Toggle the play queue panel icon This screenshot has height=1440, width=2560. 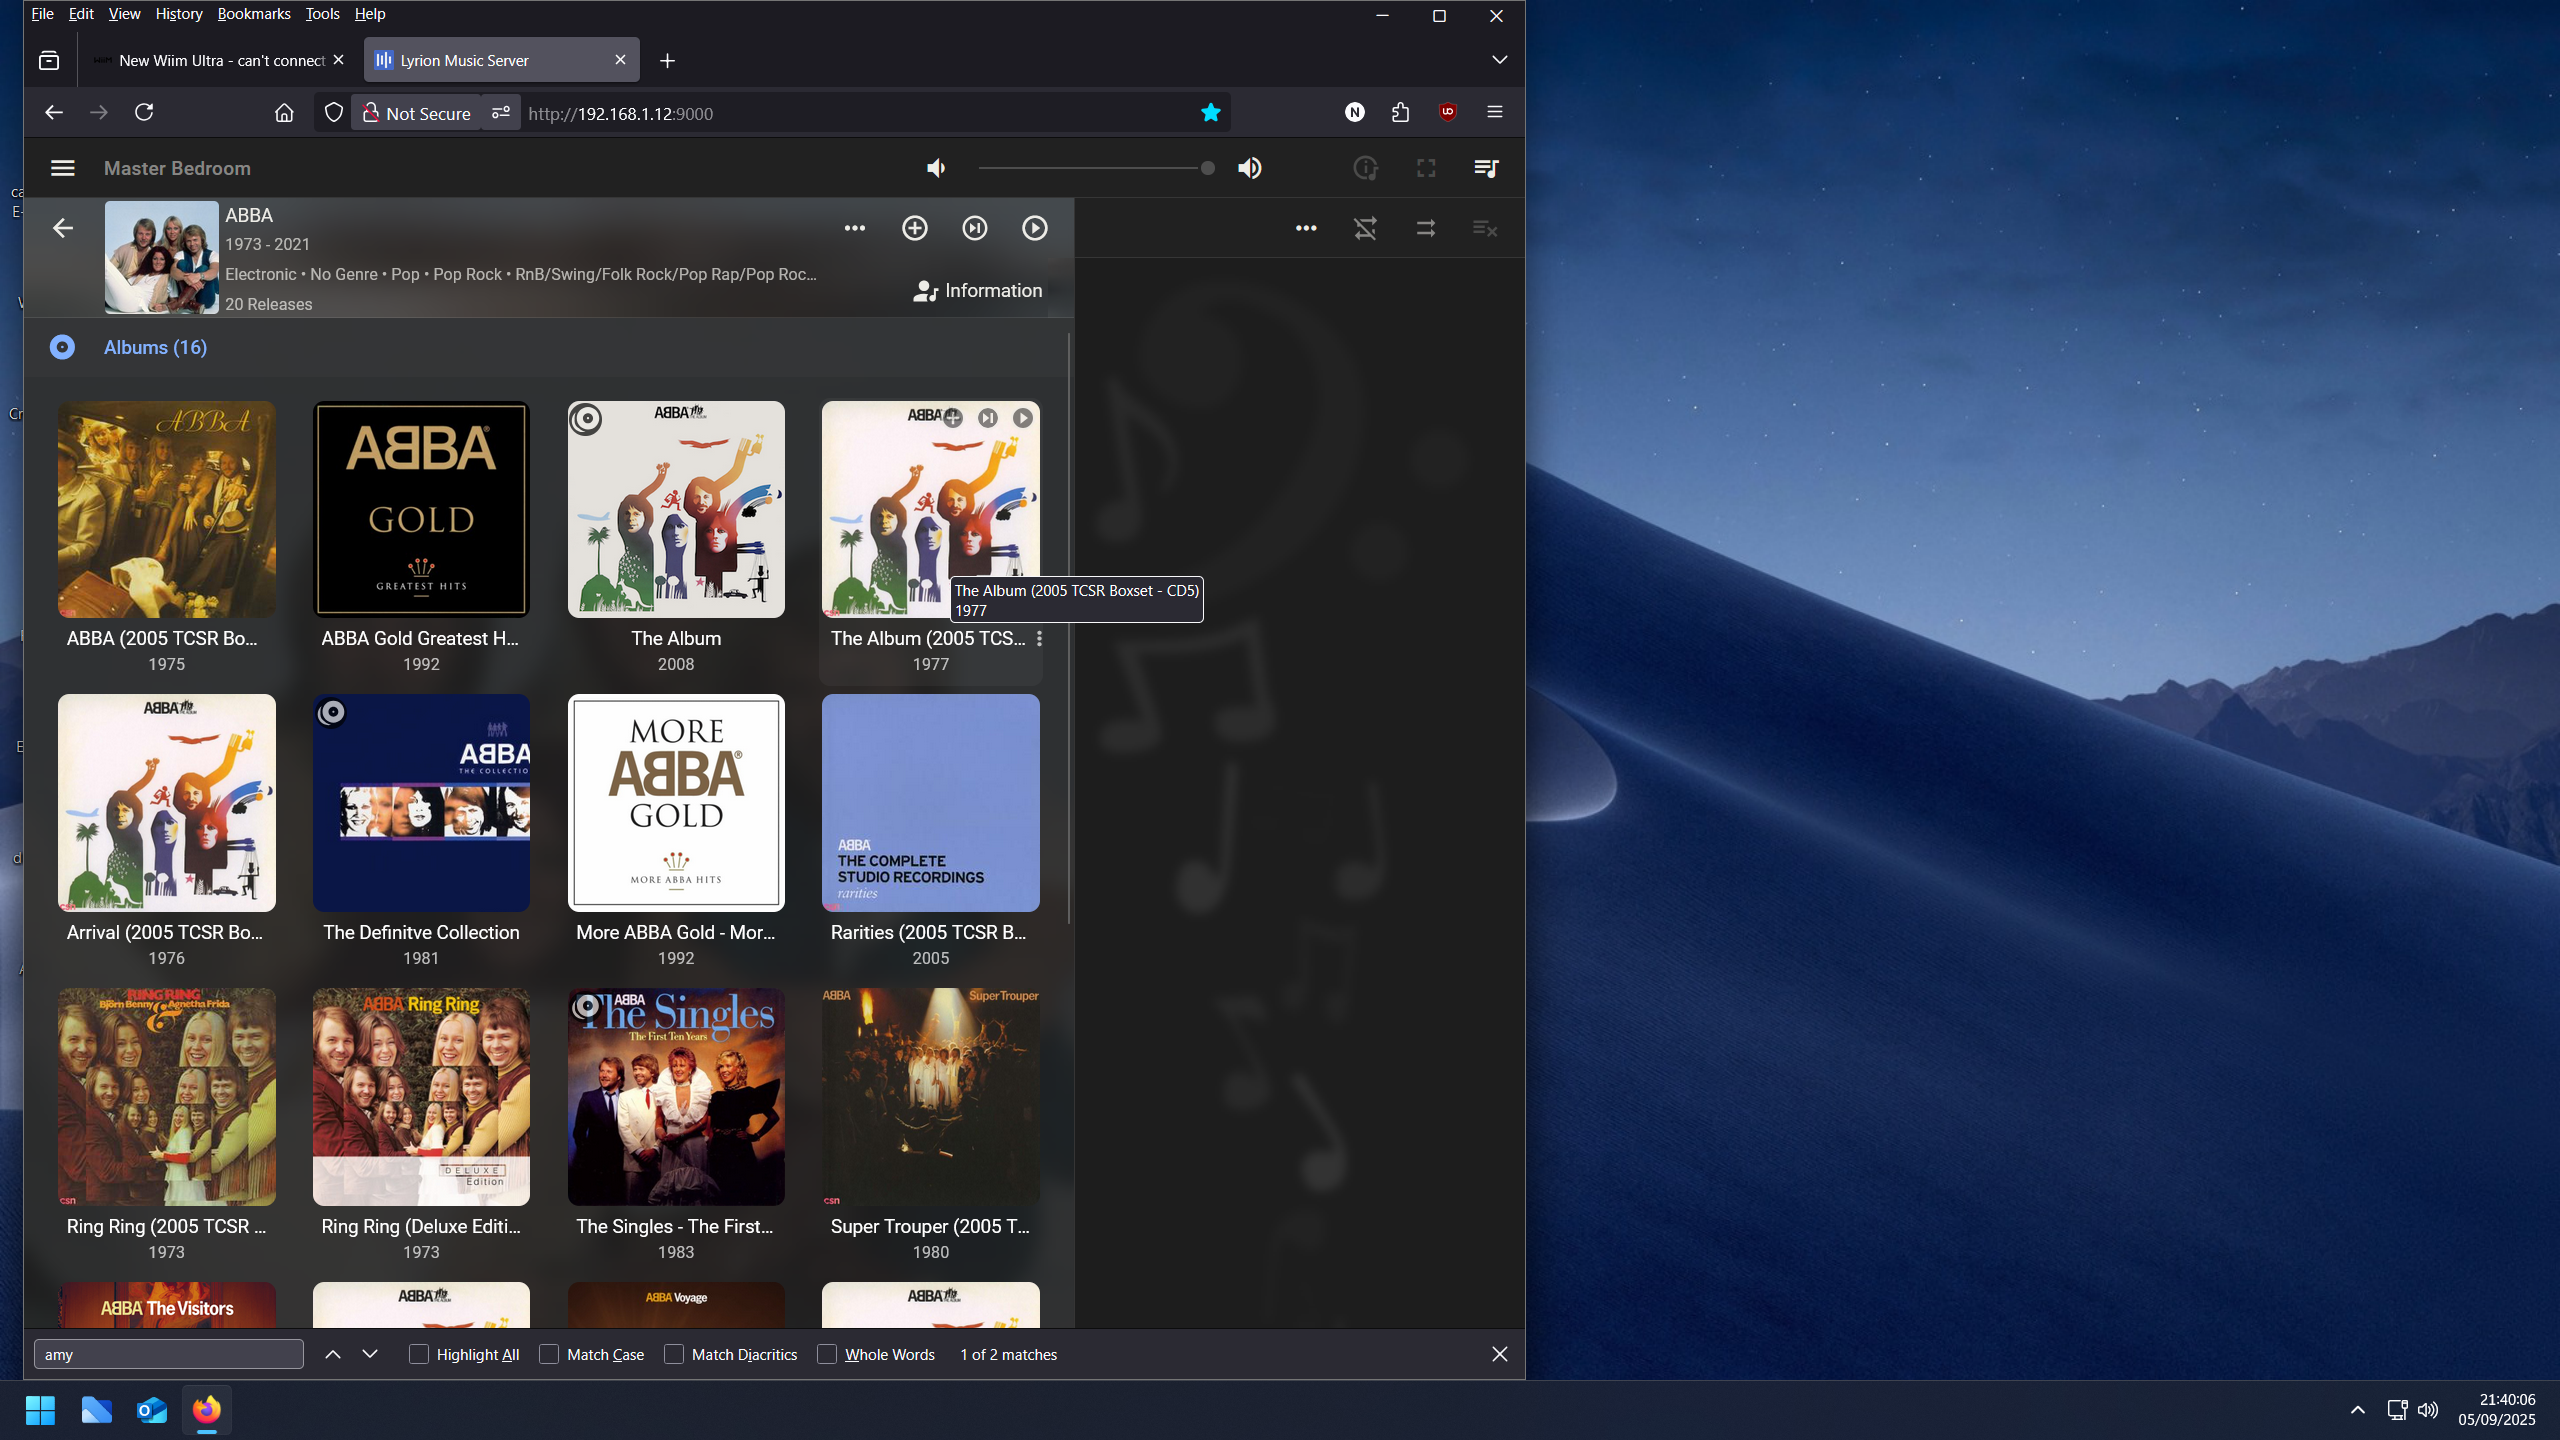(1486, 168)
